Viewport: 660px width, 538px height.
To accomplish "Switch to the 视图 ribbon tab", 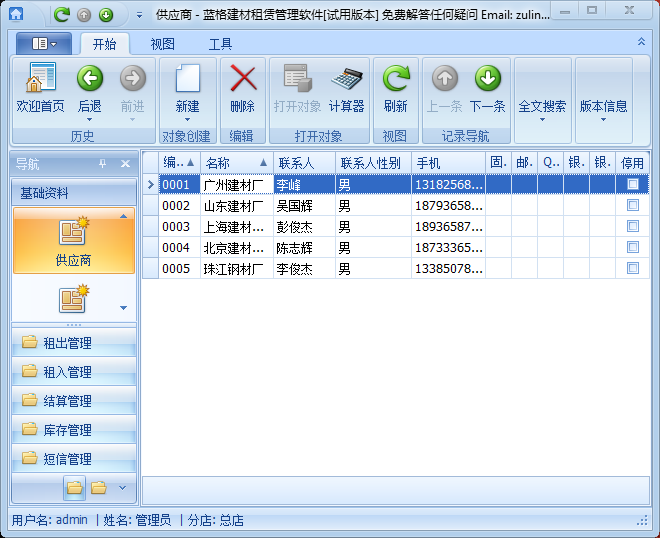I will coord(162,44).
